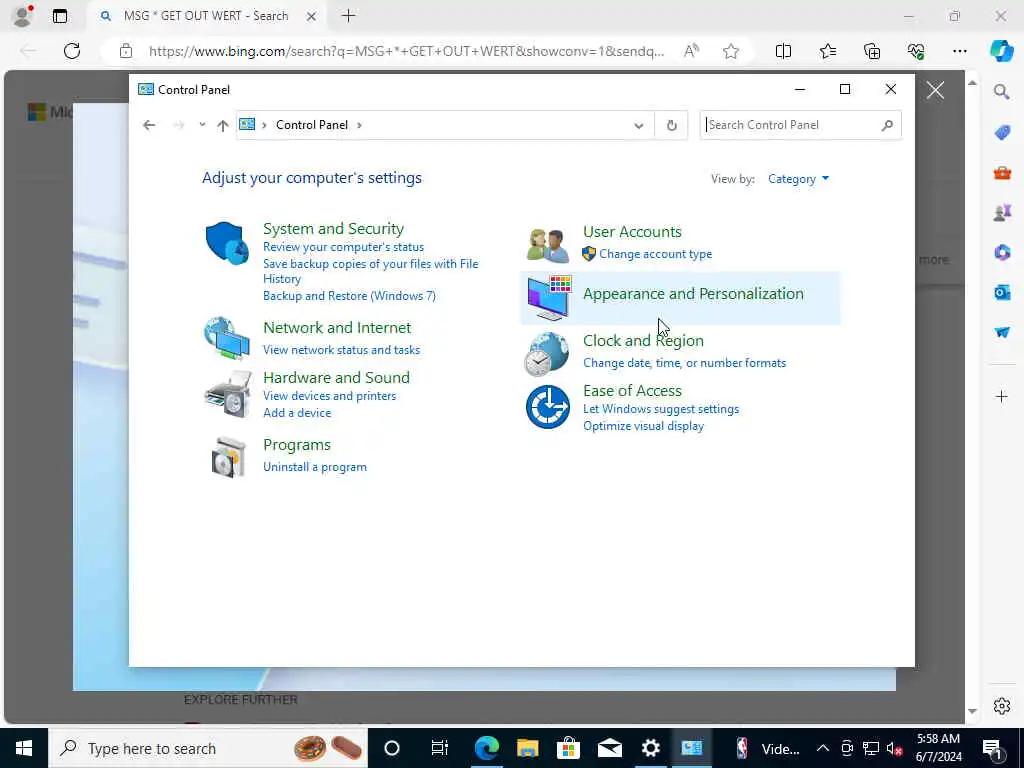Viewport: 1024px width, 768px height.
Task: Focus the Search Control Panel field
Action: click(801, 125)
